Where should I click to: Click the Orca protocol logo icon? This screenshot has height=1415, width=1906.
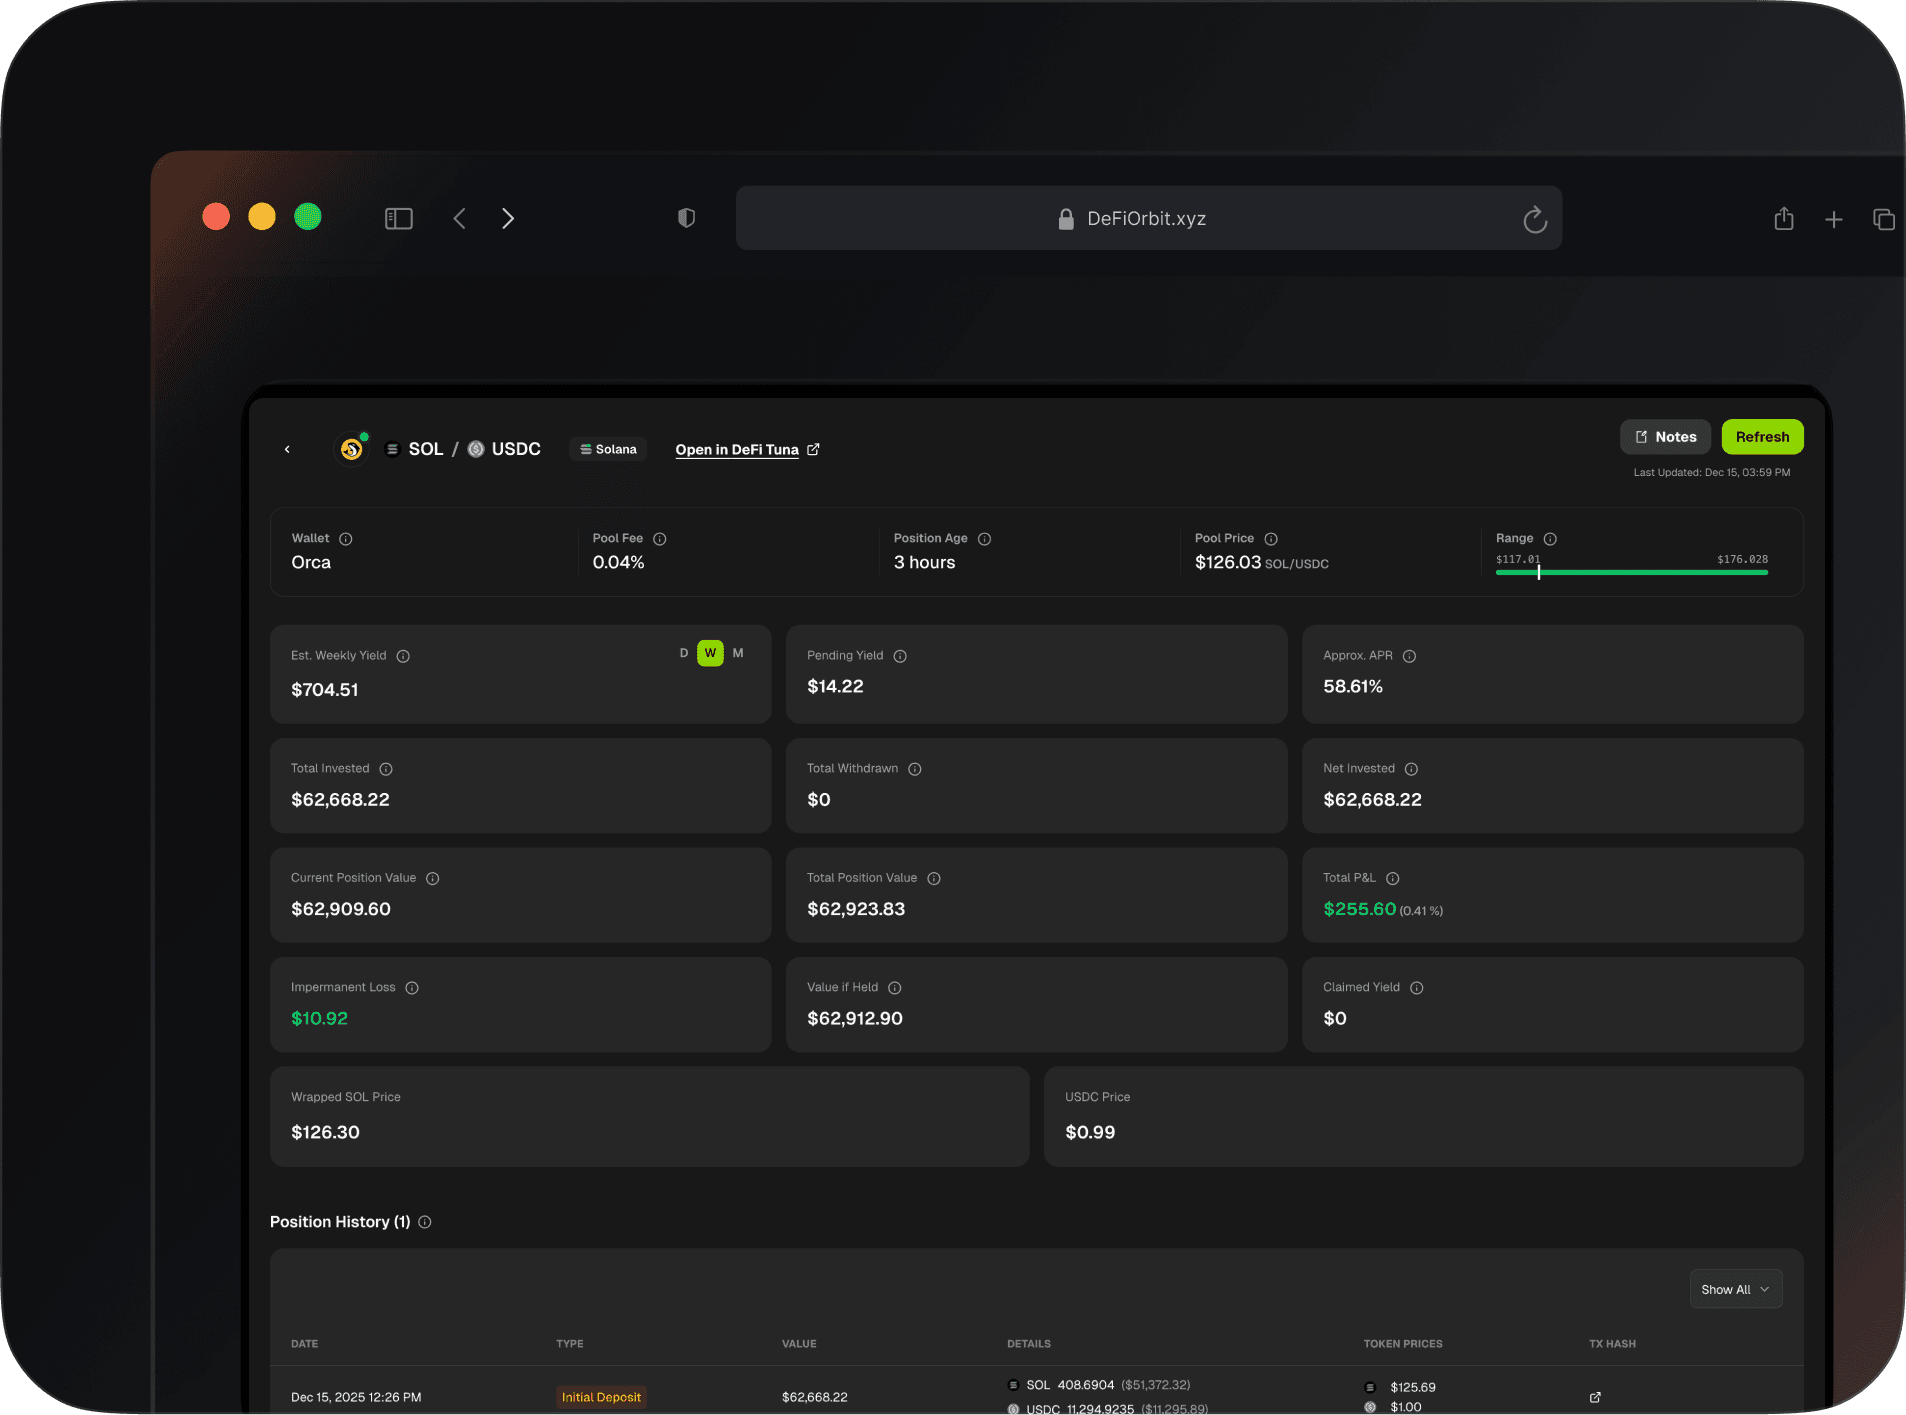pyautogui.click(x=351, y=449)
